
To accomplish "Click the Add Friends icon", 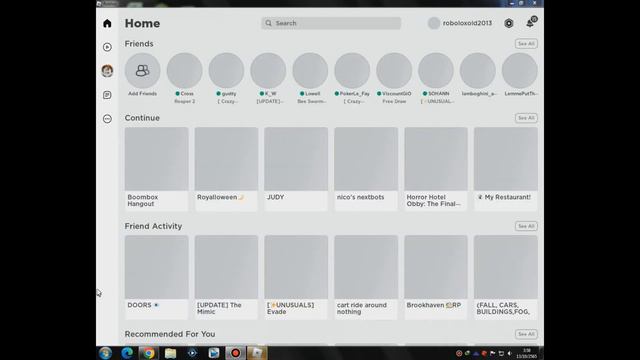I will click(142, 71).
